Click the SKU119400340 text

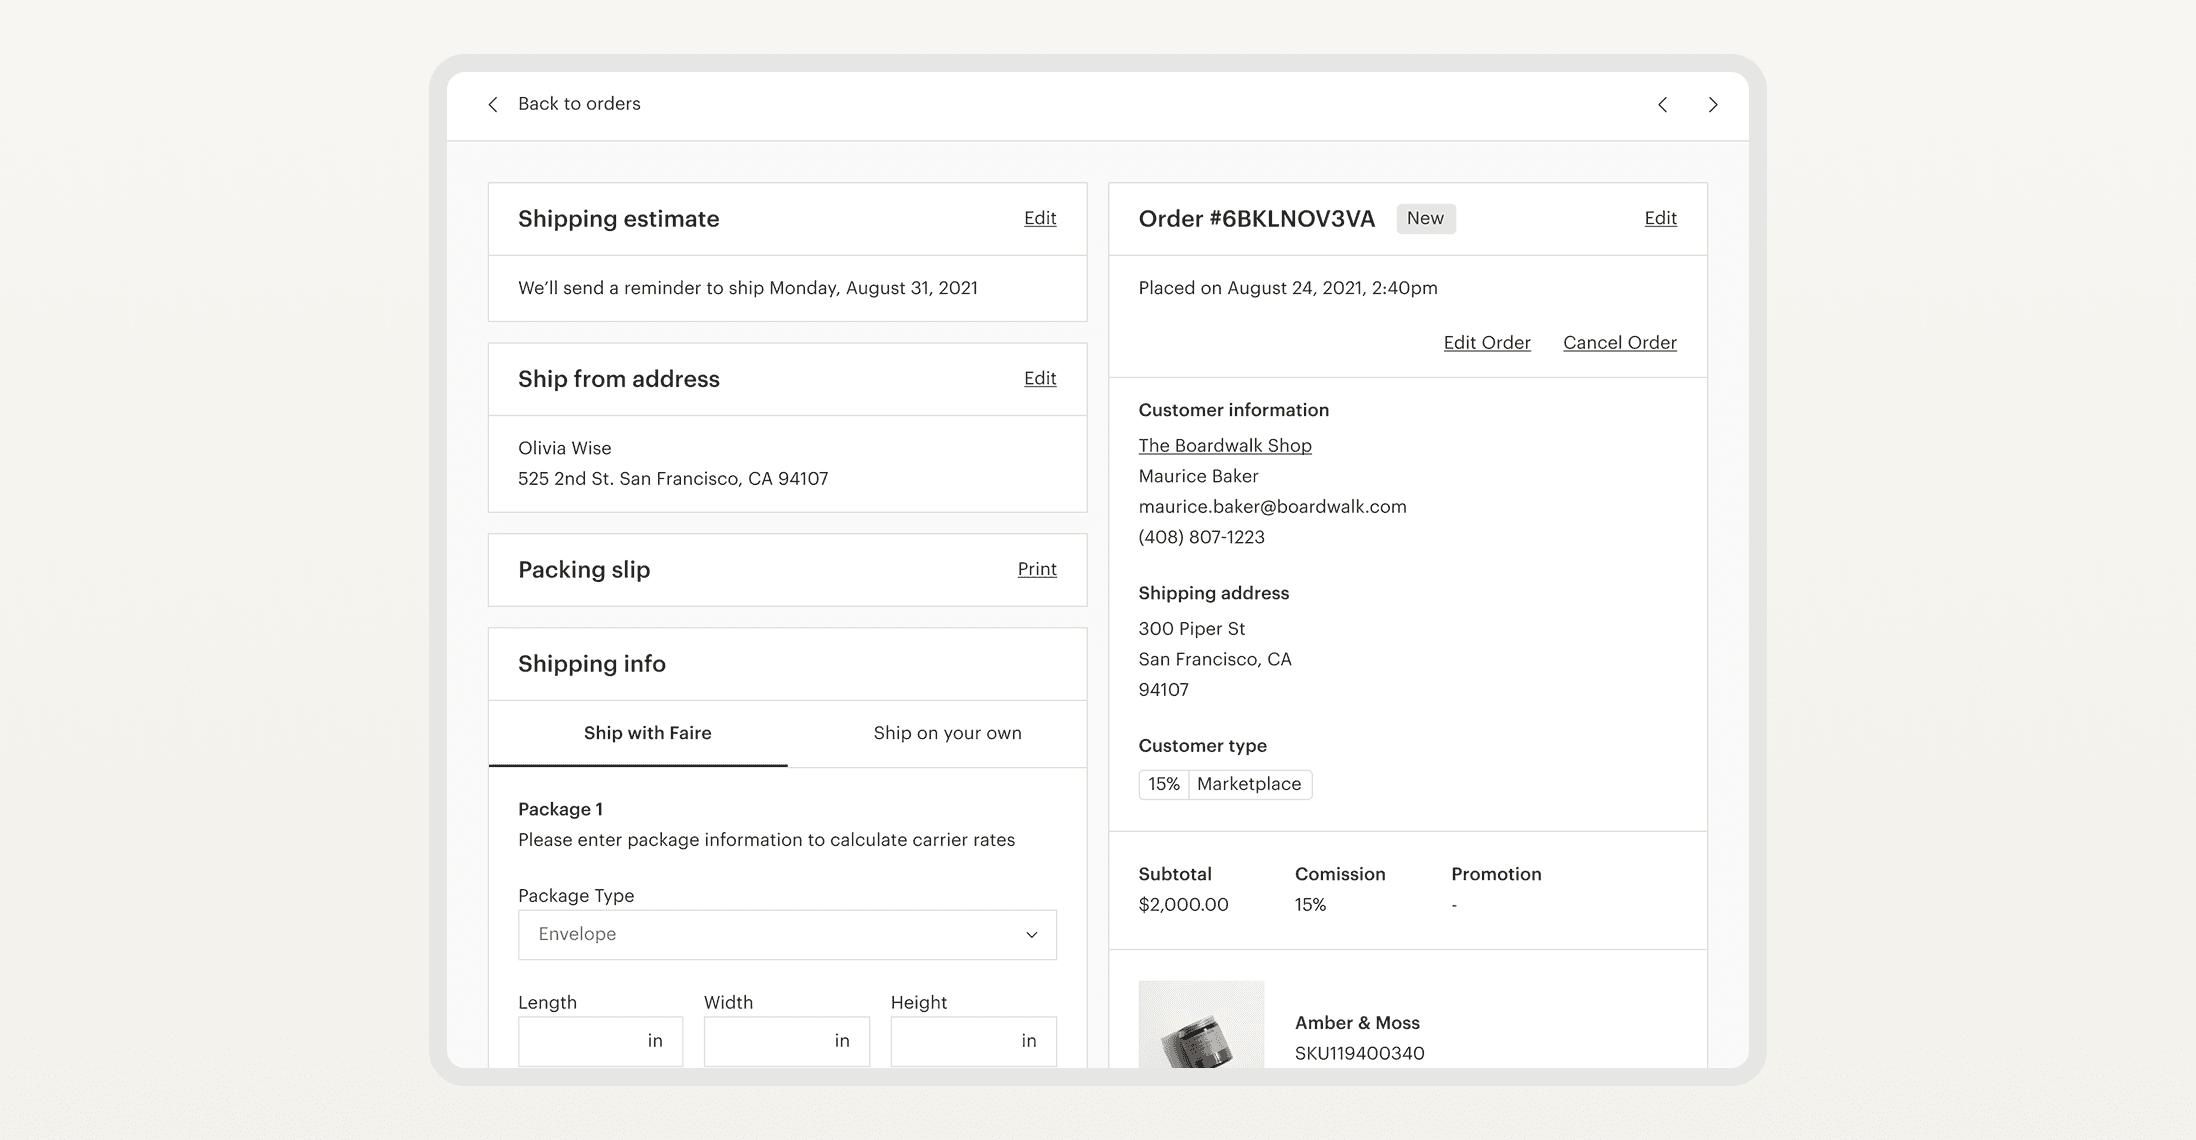(x=1359, y=1053)
